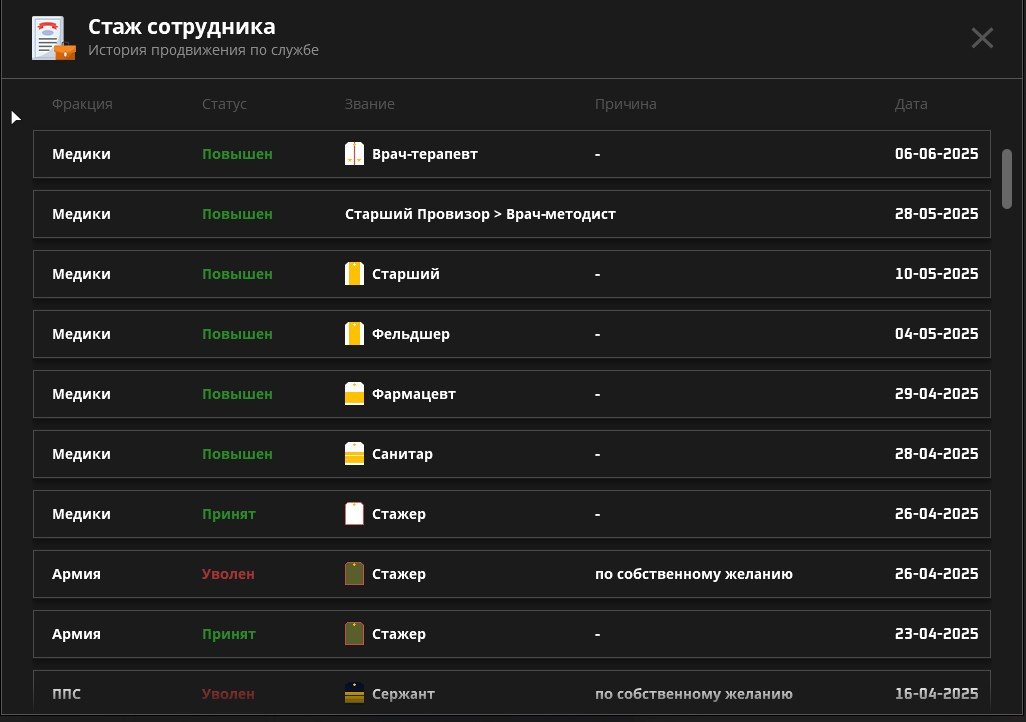The width and height of the screenshot is (1026, 722).
Task: Click the Дата column header
Action: [x=911, y=104]
